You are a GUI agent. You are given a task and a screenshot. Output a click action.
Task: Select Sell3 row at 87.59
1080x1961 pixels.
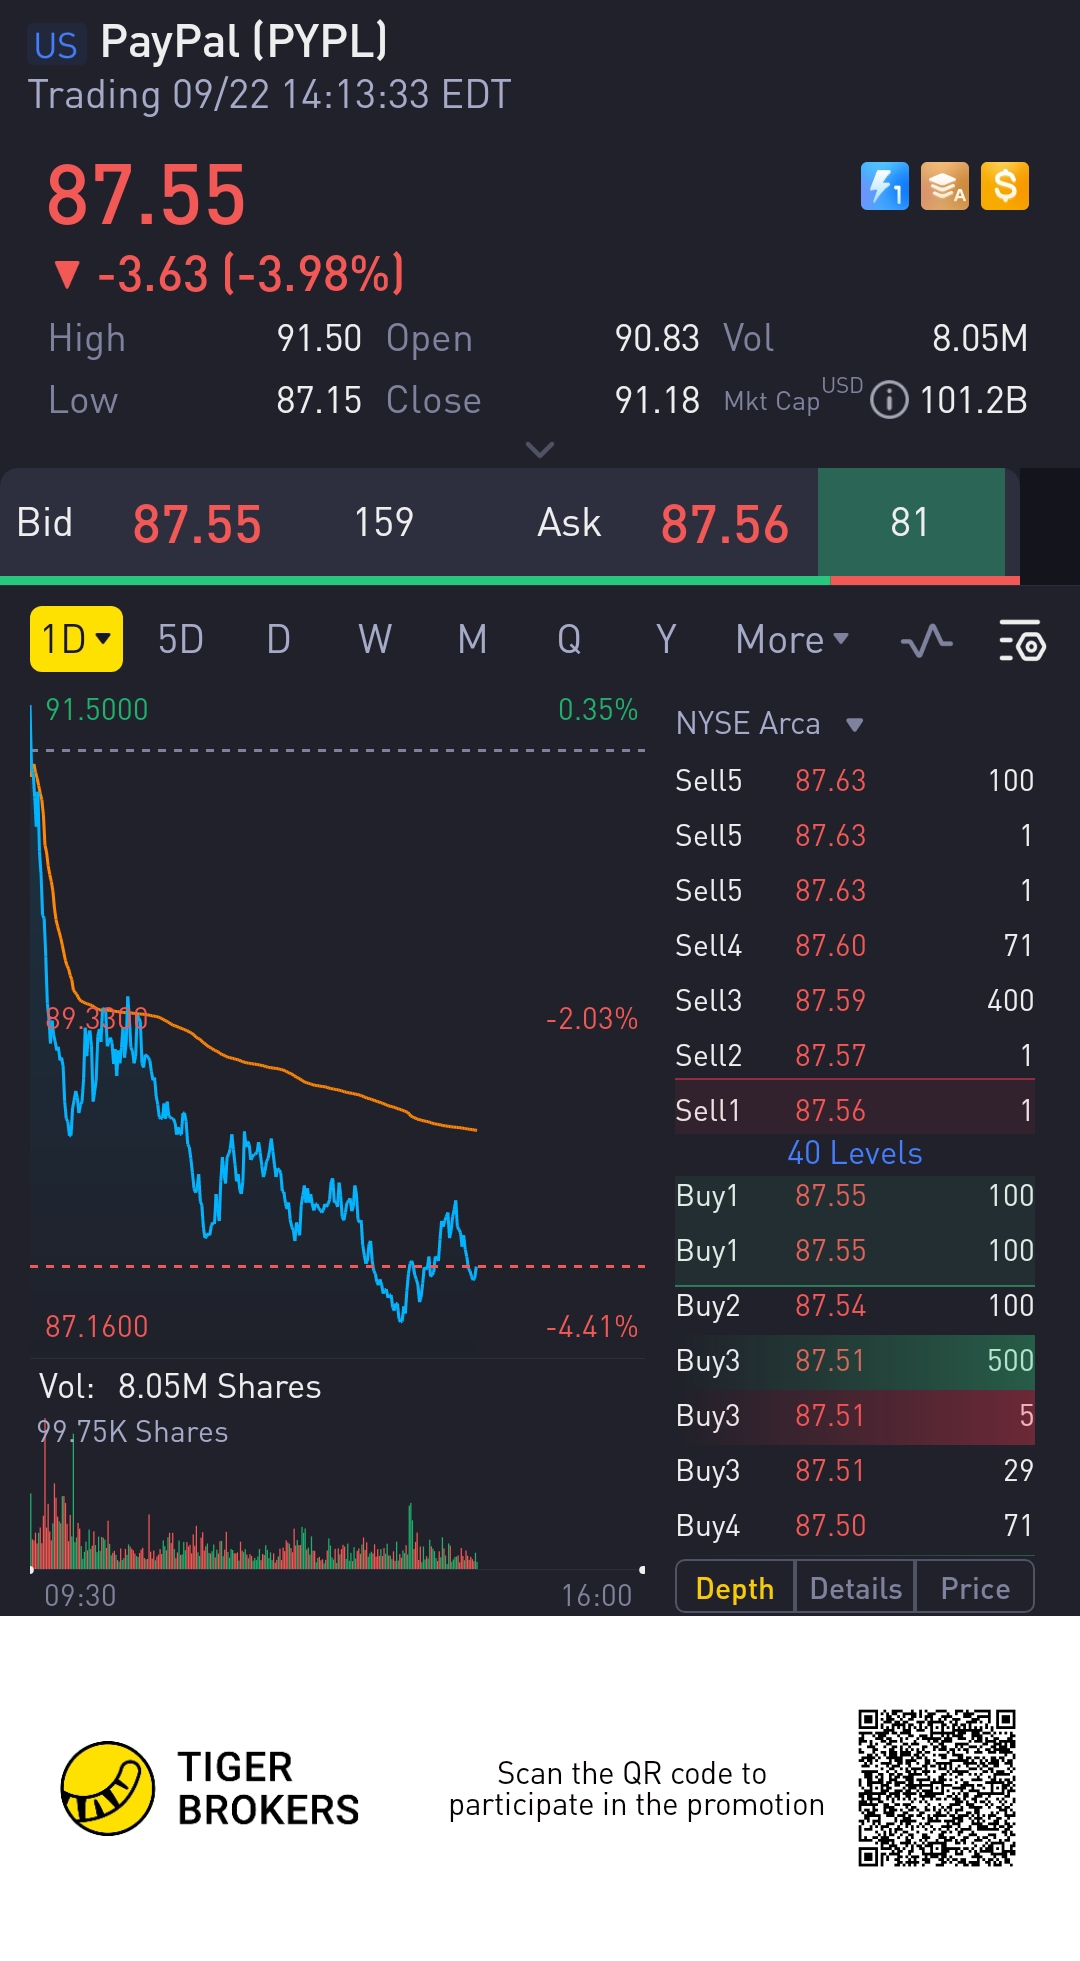point(855,1000)
